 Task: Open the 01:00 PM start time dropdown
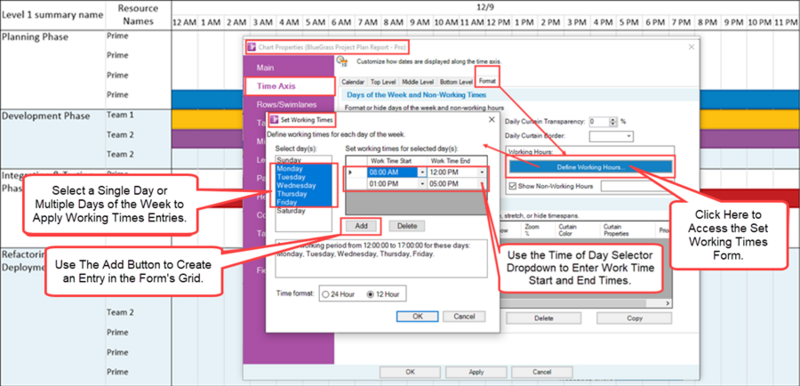click(x=422, y=184)
